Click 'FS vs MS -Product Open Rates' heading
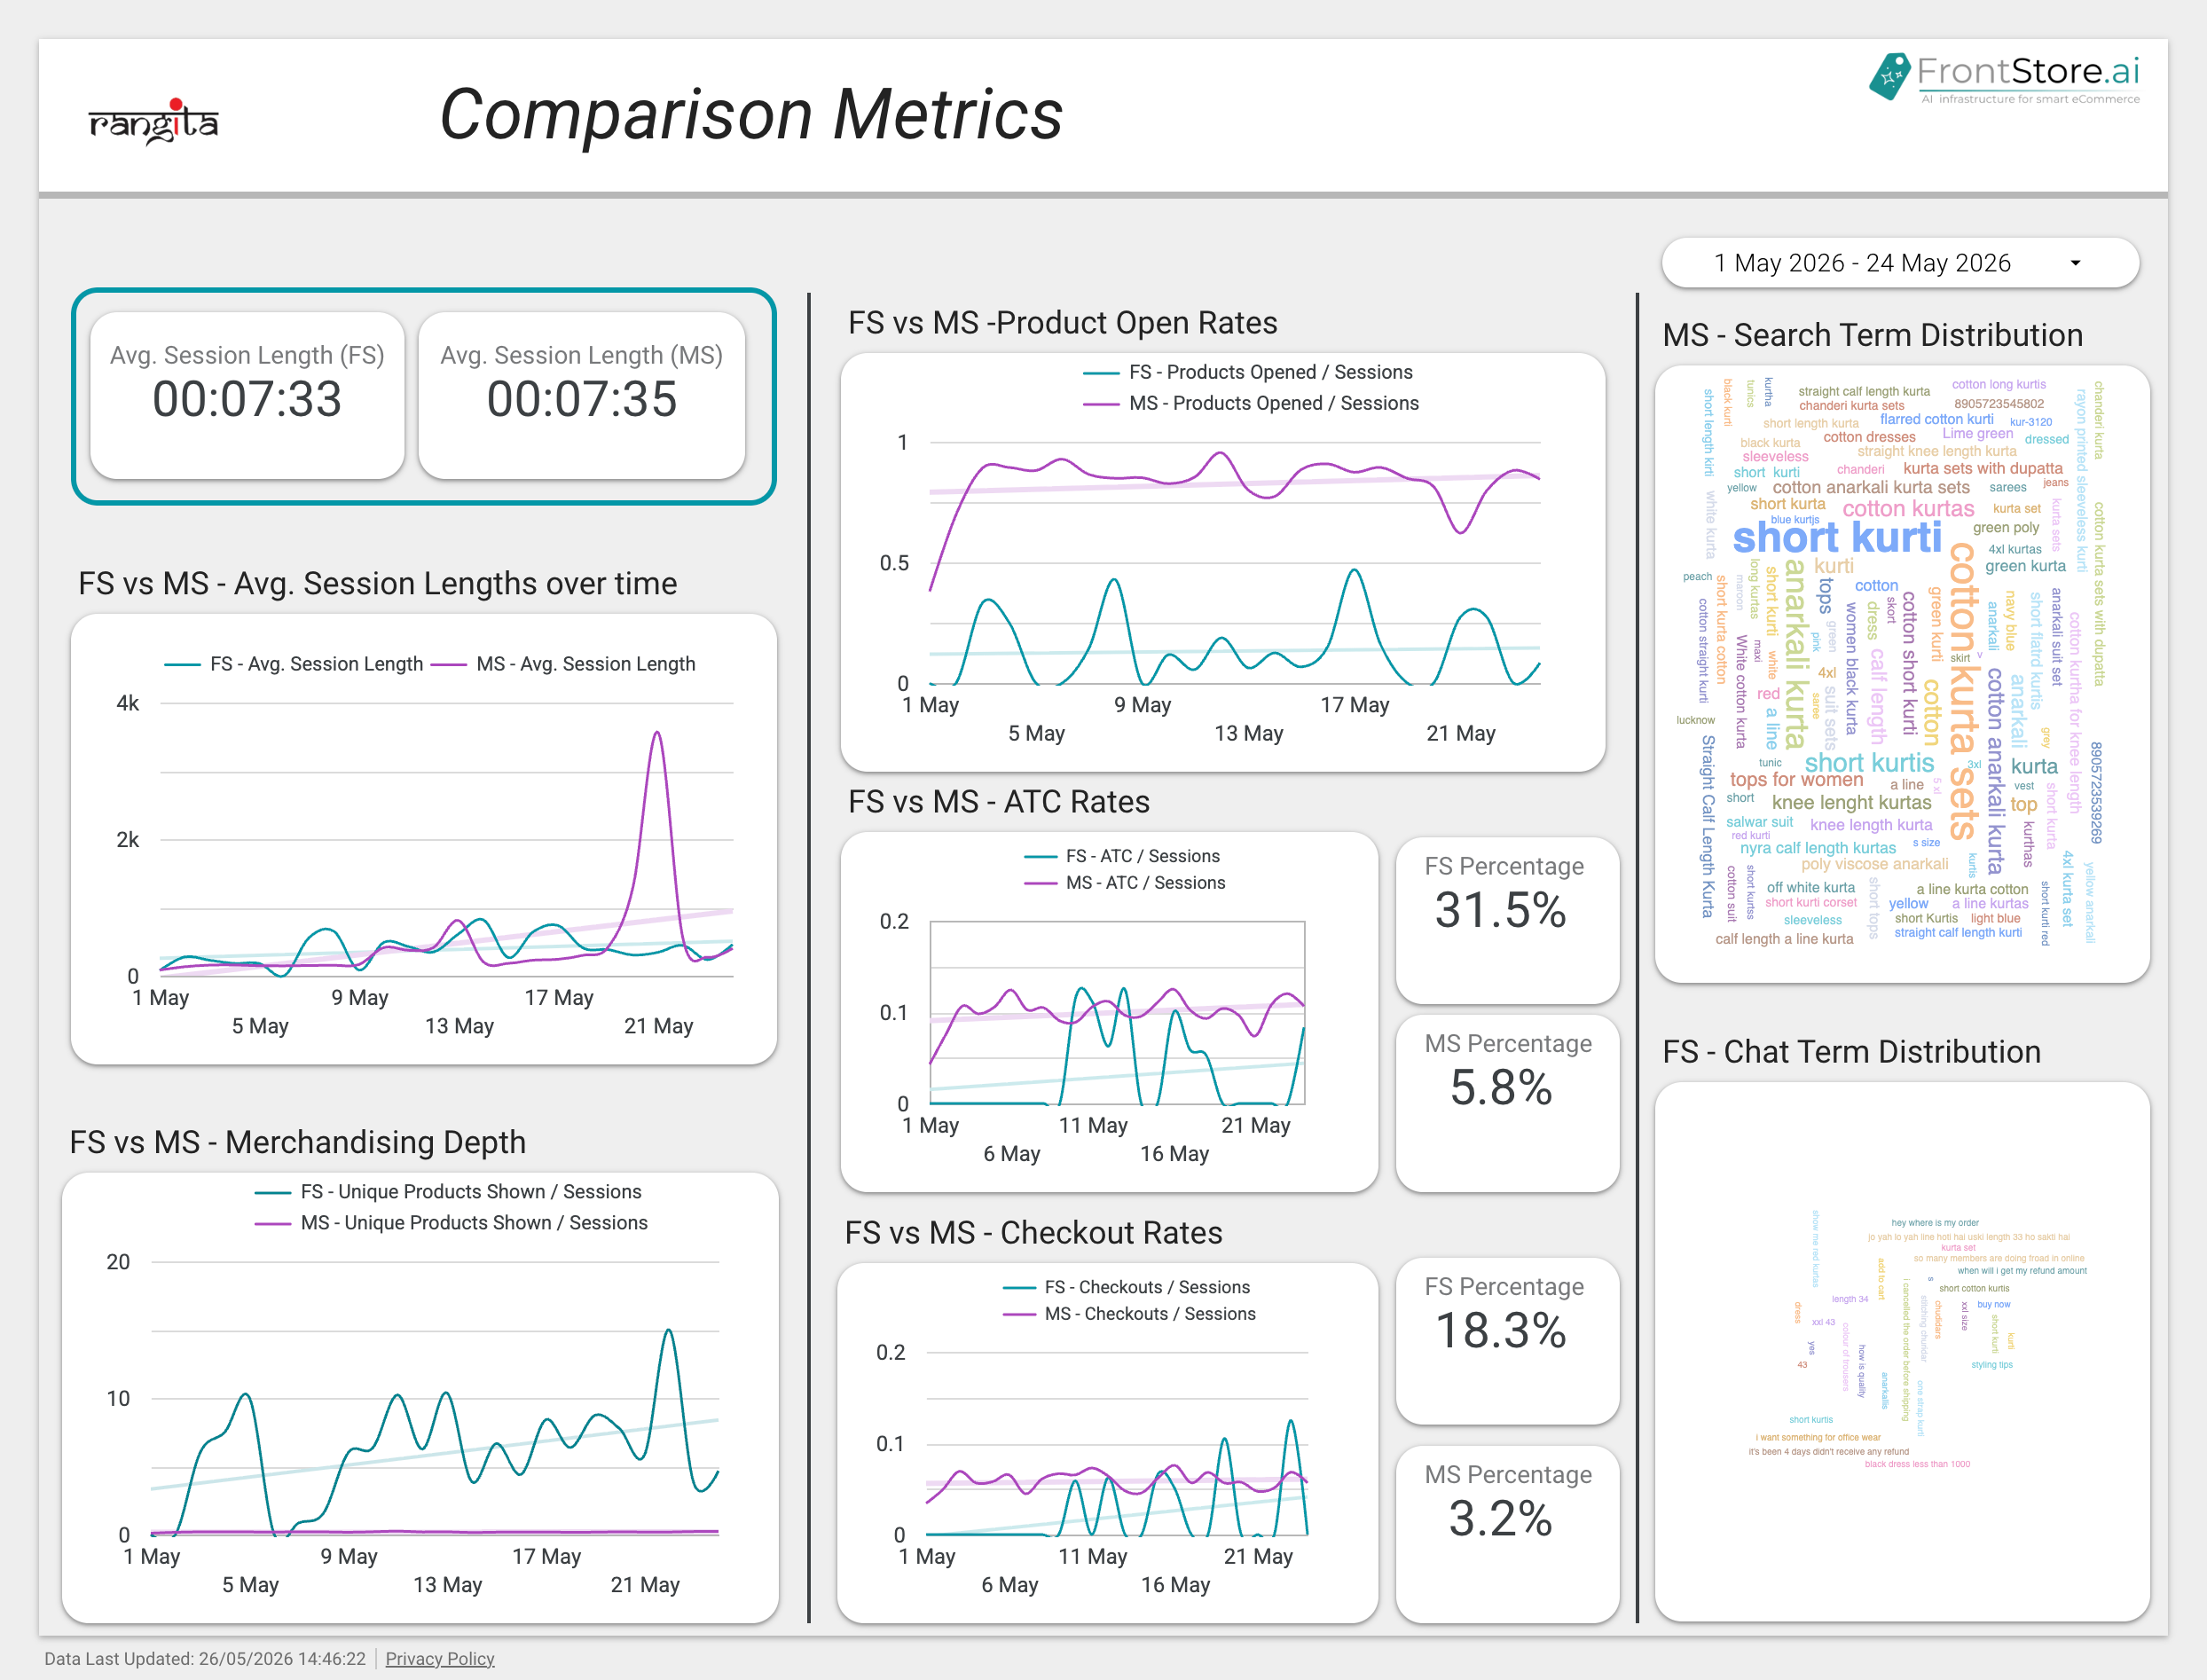Image resolution: width=2207 pixels, height=1680 pixels. pos(1062,323)
